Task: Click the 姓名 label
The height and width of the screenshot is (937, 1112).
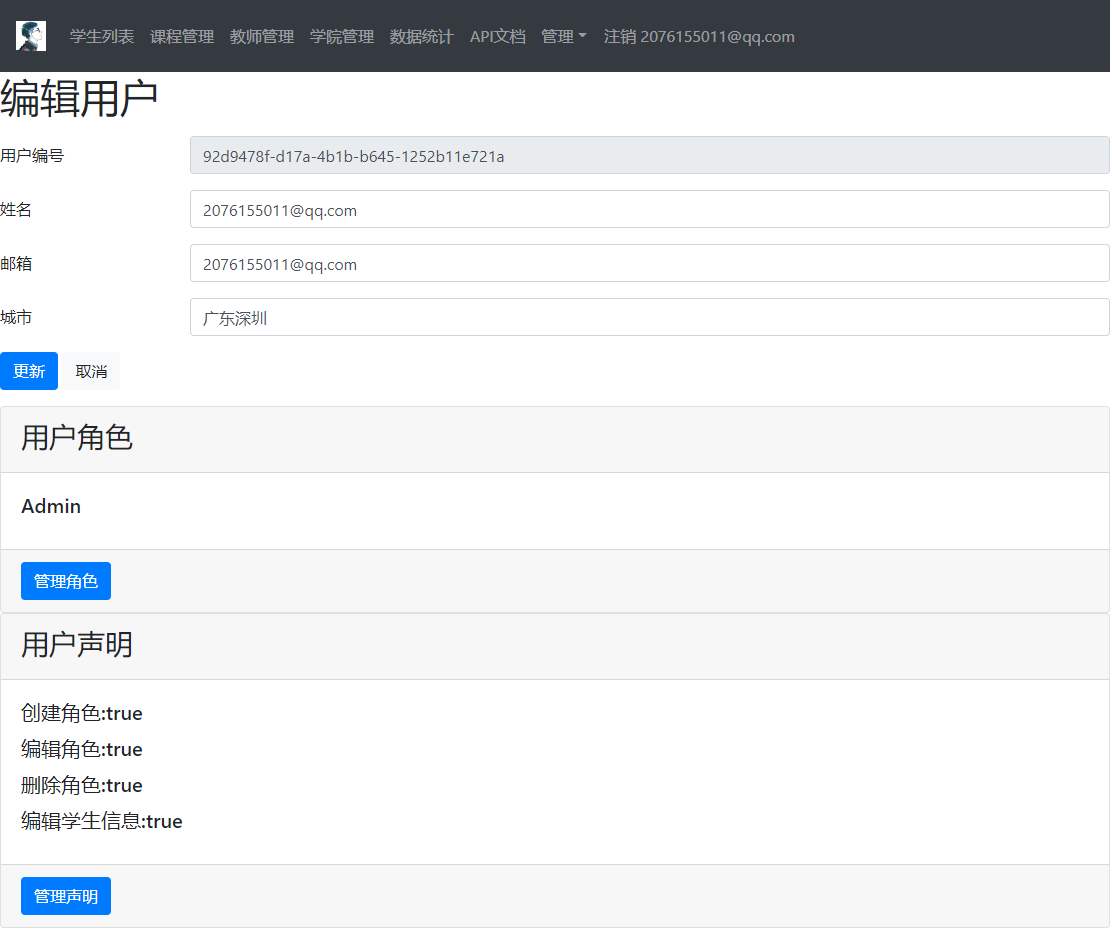Action: (x=16, y=209)
